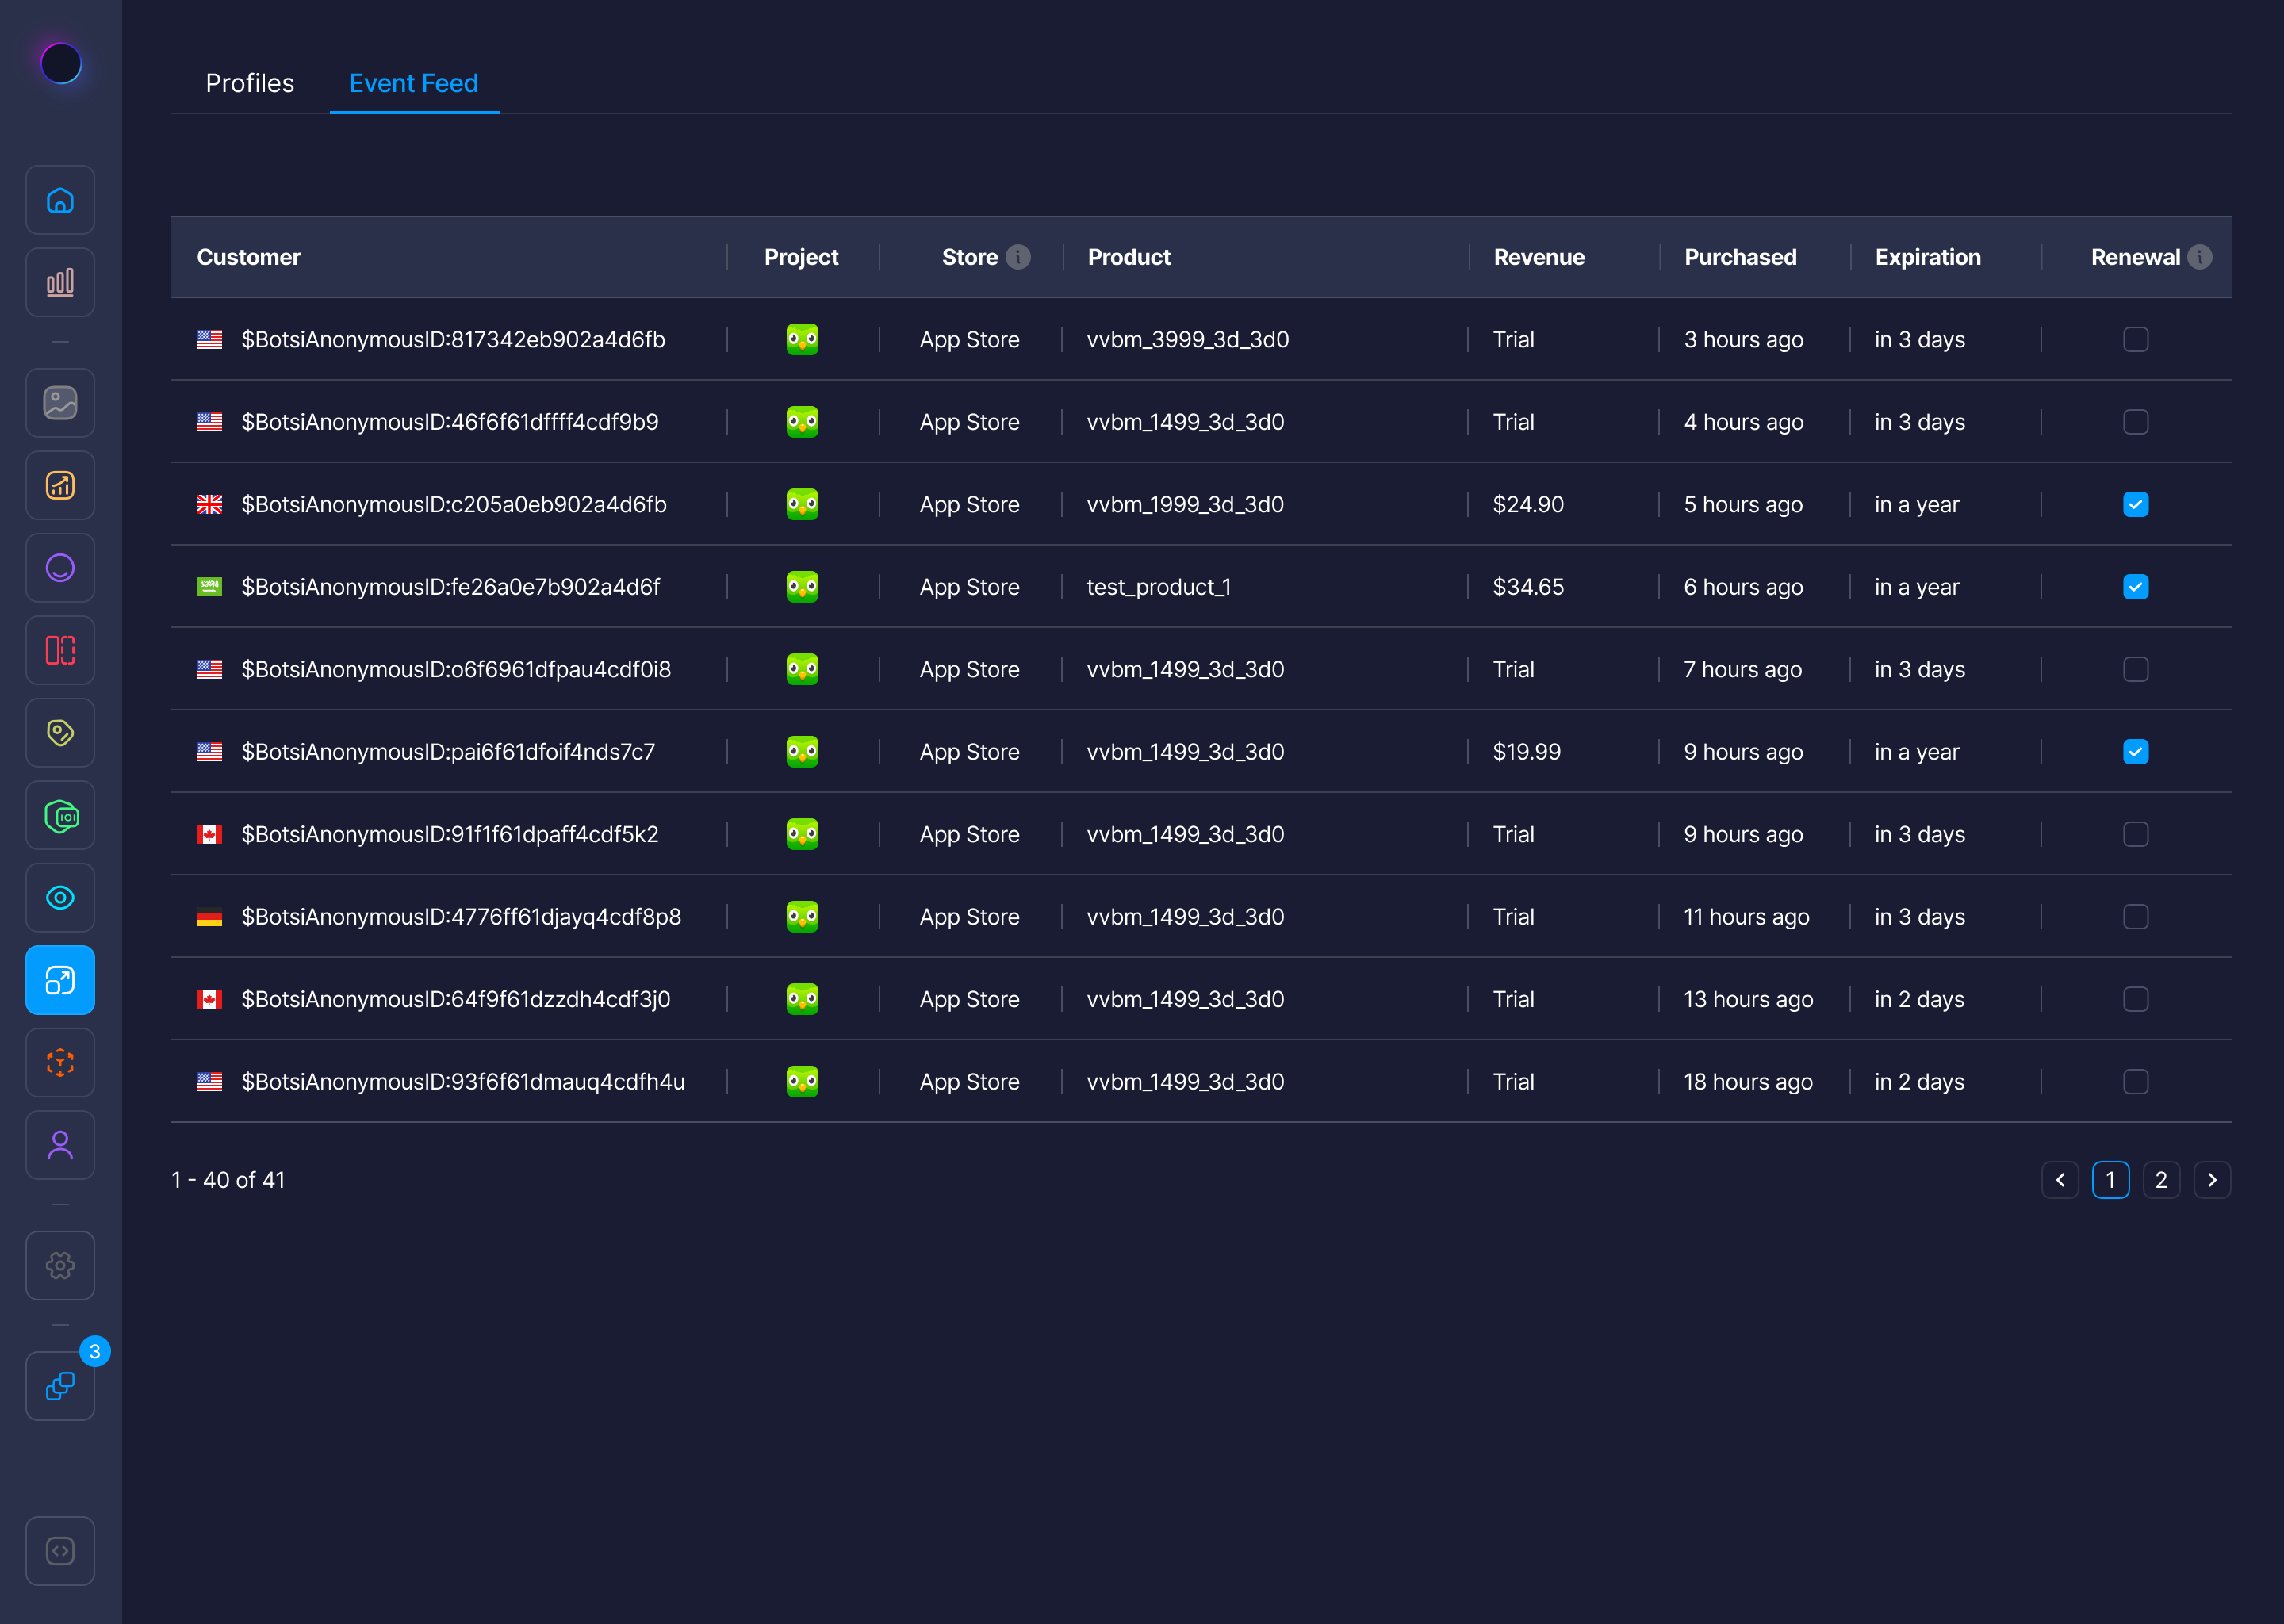Click the purple user profile icon
Viewport: 2284px width, 1624px height.
60,1145
